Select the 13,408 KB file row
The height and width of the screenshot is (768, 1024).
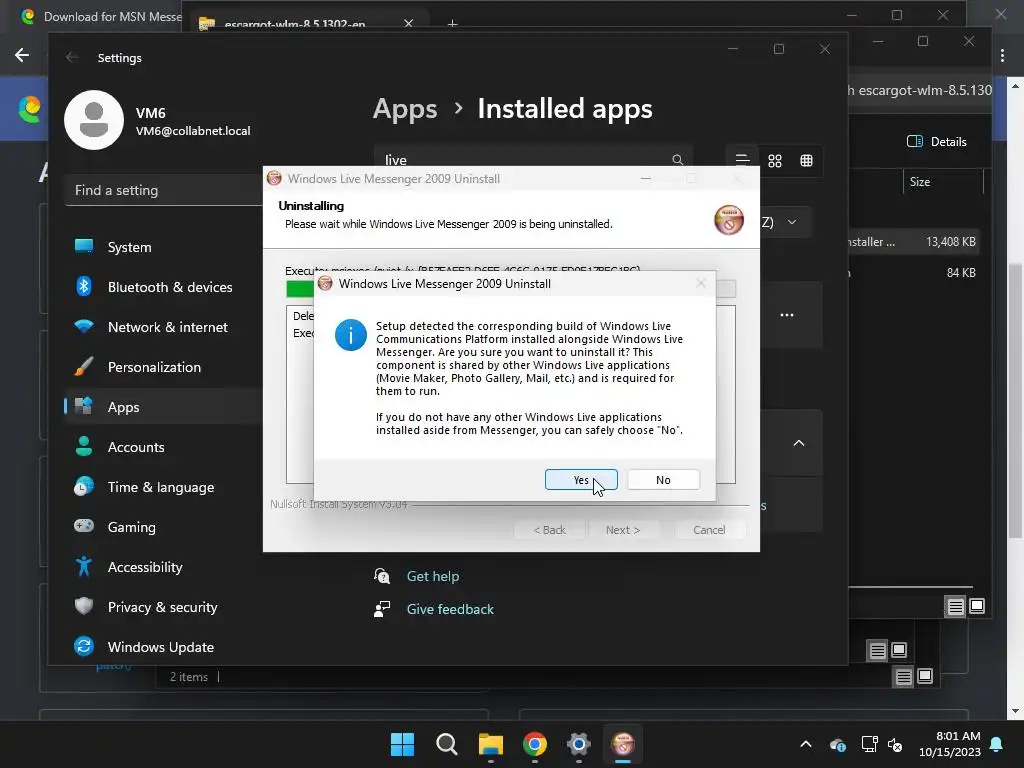click(913, 242)
